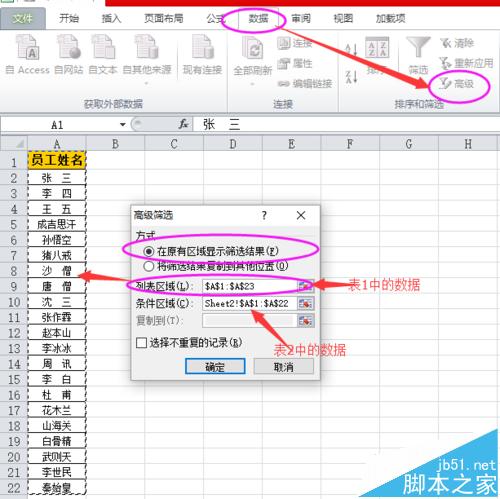Click cell containing 张作霖
This screenshot has width=500, height=499.
(57, 317)
